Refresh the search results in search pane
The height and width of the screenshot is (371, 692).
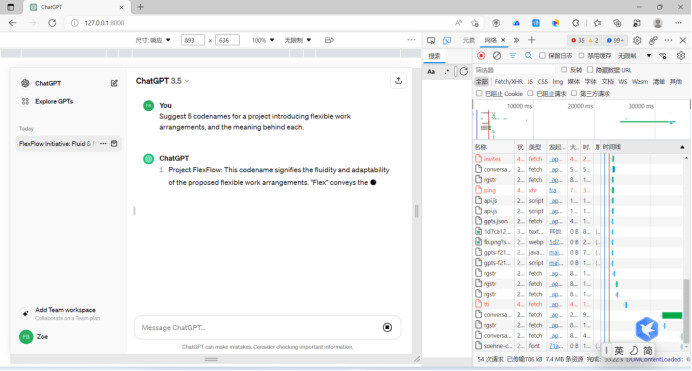click(x=463, y=71)
